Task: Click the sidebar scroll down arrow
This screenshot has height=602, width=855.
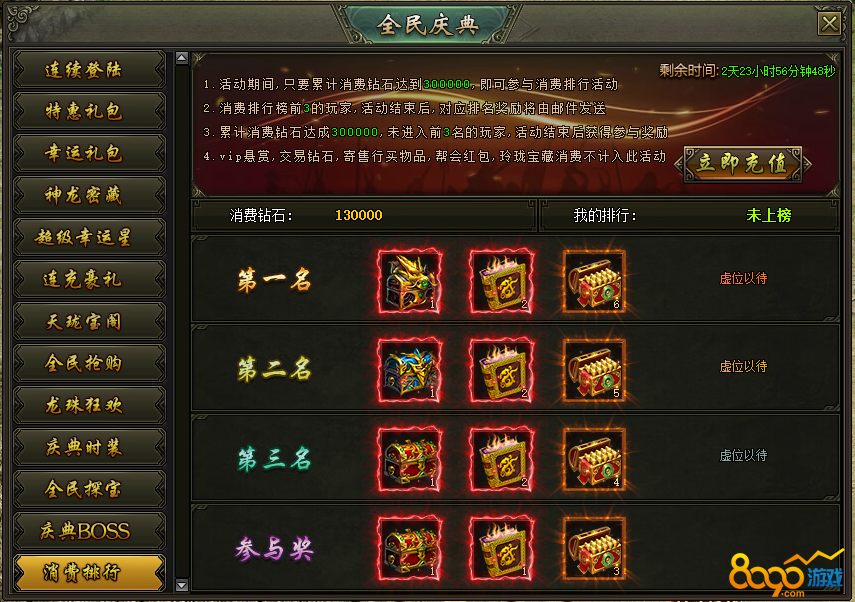Action: coord(182,586)
